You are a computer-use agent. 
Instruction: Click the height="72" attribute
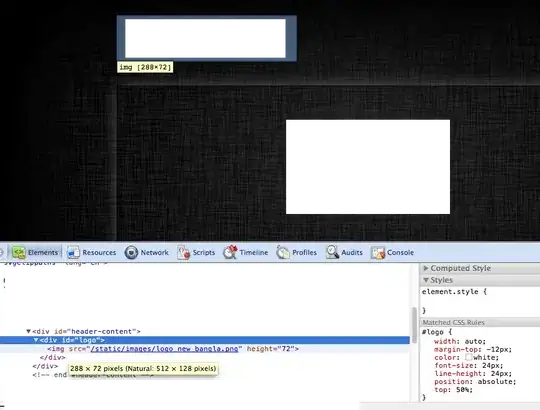click(270, 349)
